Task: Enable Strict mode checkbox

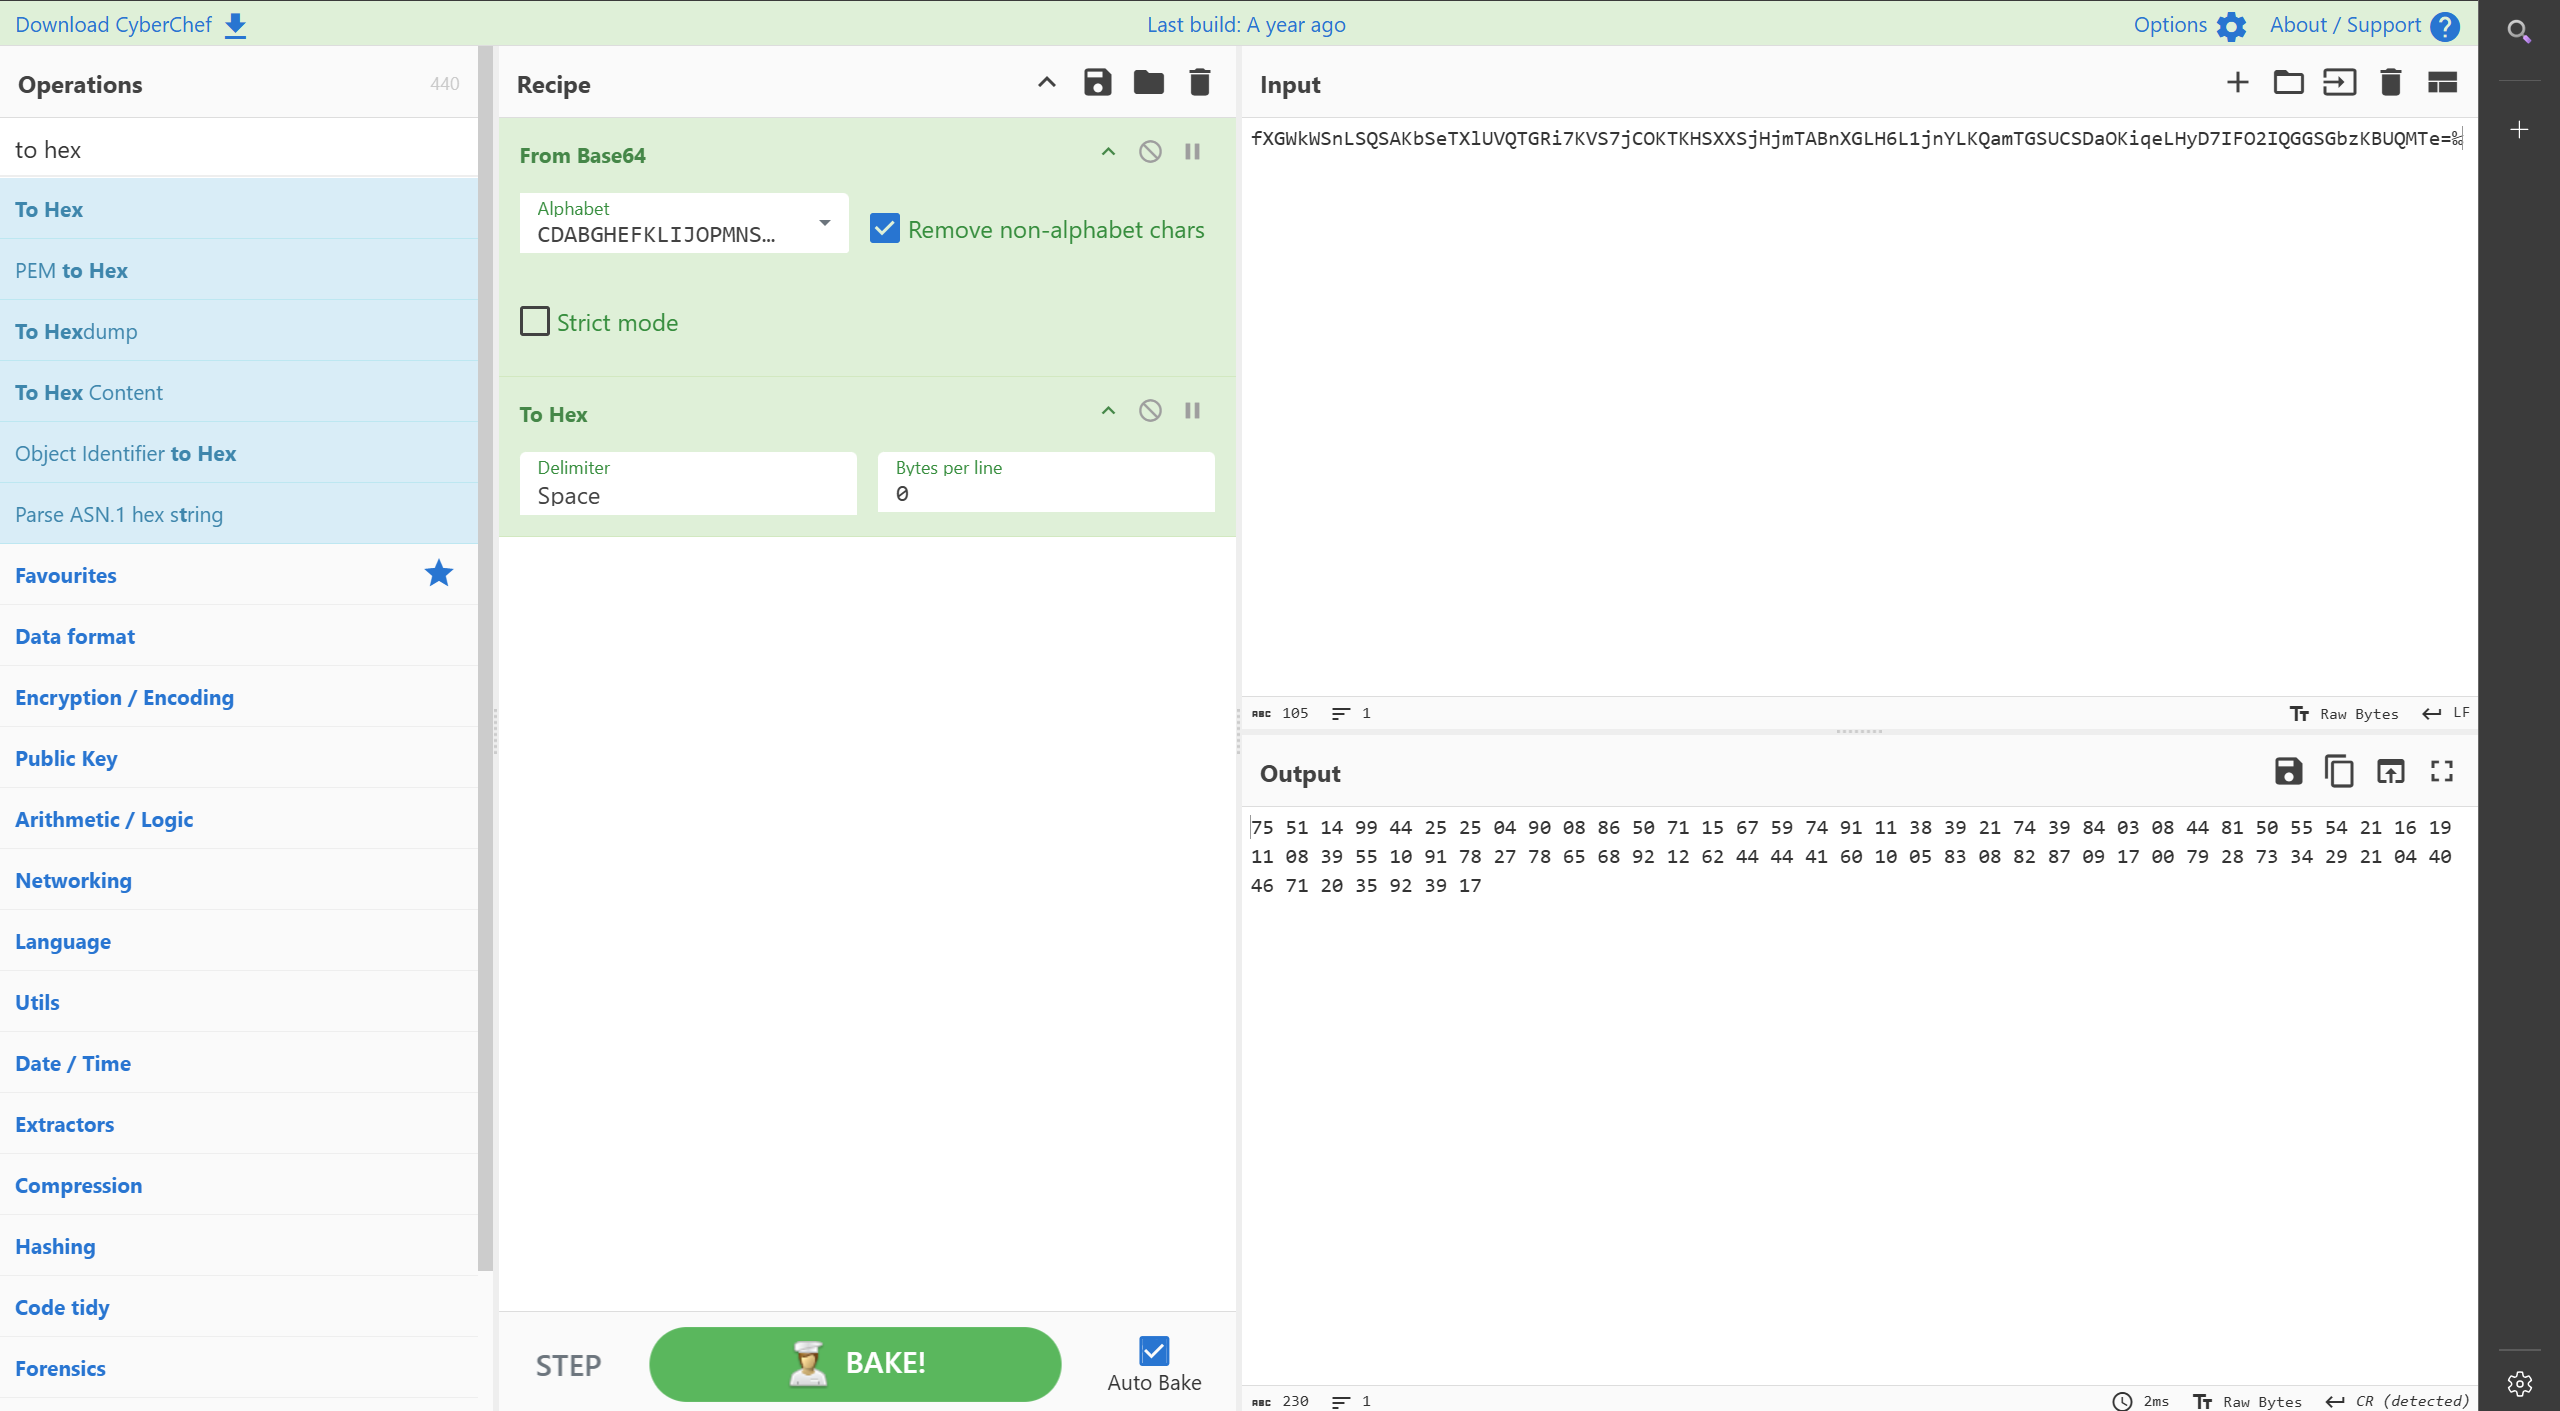Action: point(535,322)
